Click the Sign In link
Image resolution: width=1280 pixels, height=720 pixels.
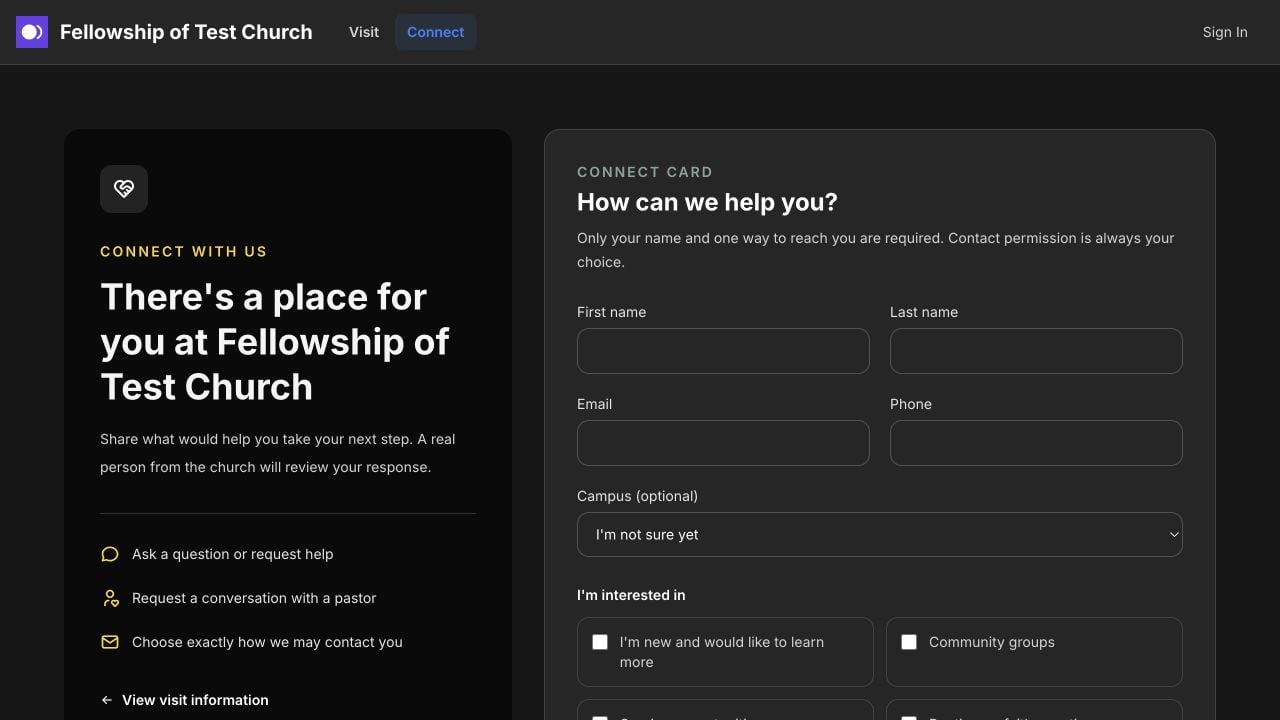click(1225, 32)
